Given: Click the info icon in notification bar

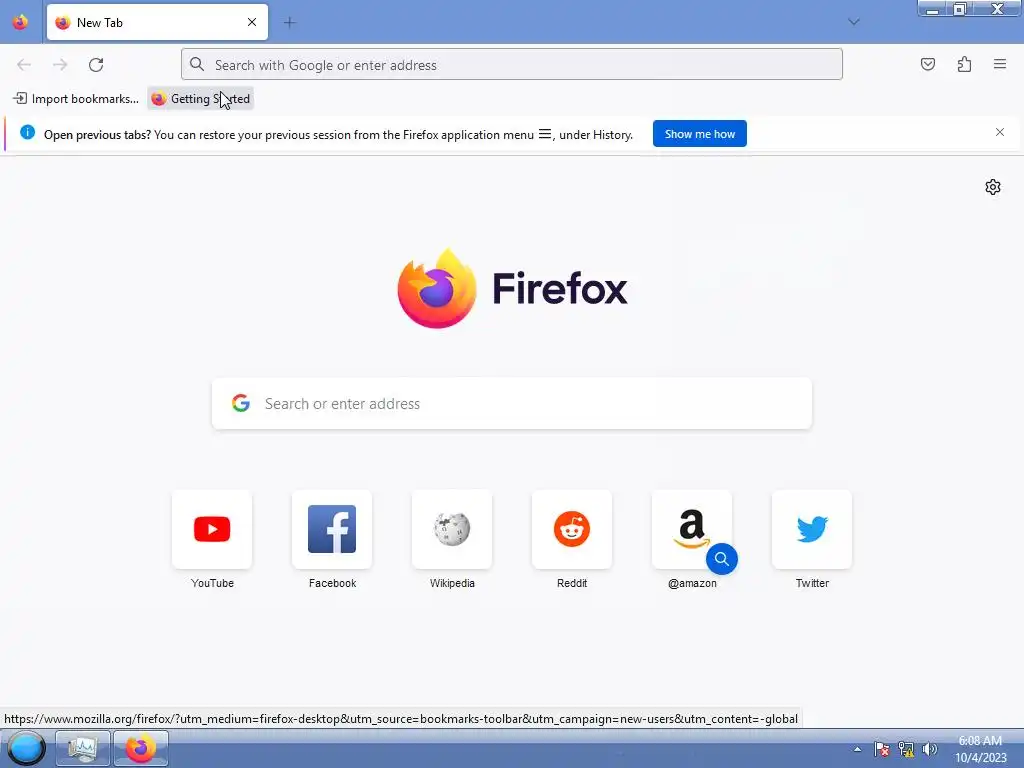Looking at the screenshot, I should (x=27, y=133).
